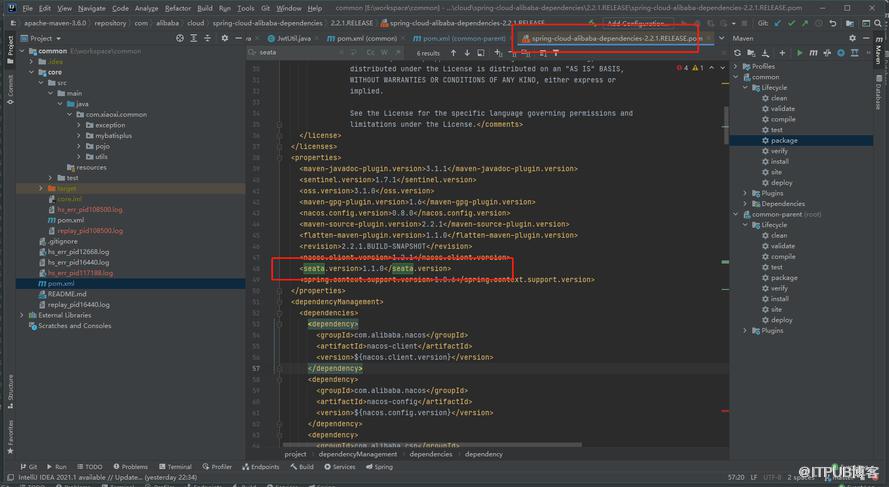Expand all in Project panel toolbar
The height and width of the screenshot is (487, 889).
click(193, 38)
